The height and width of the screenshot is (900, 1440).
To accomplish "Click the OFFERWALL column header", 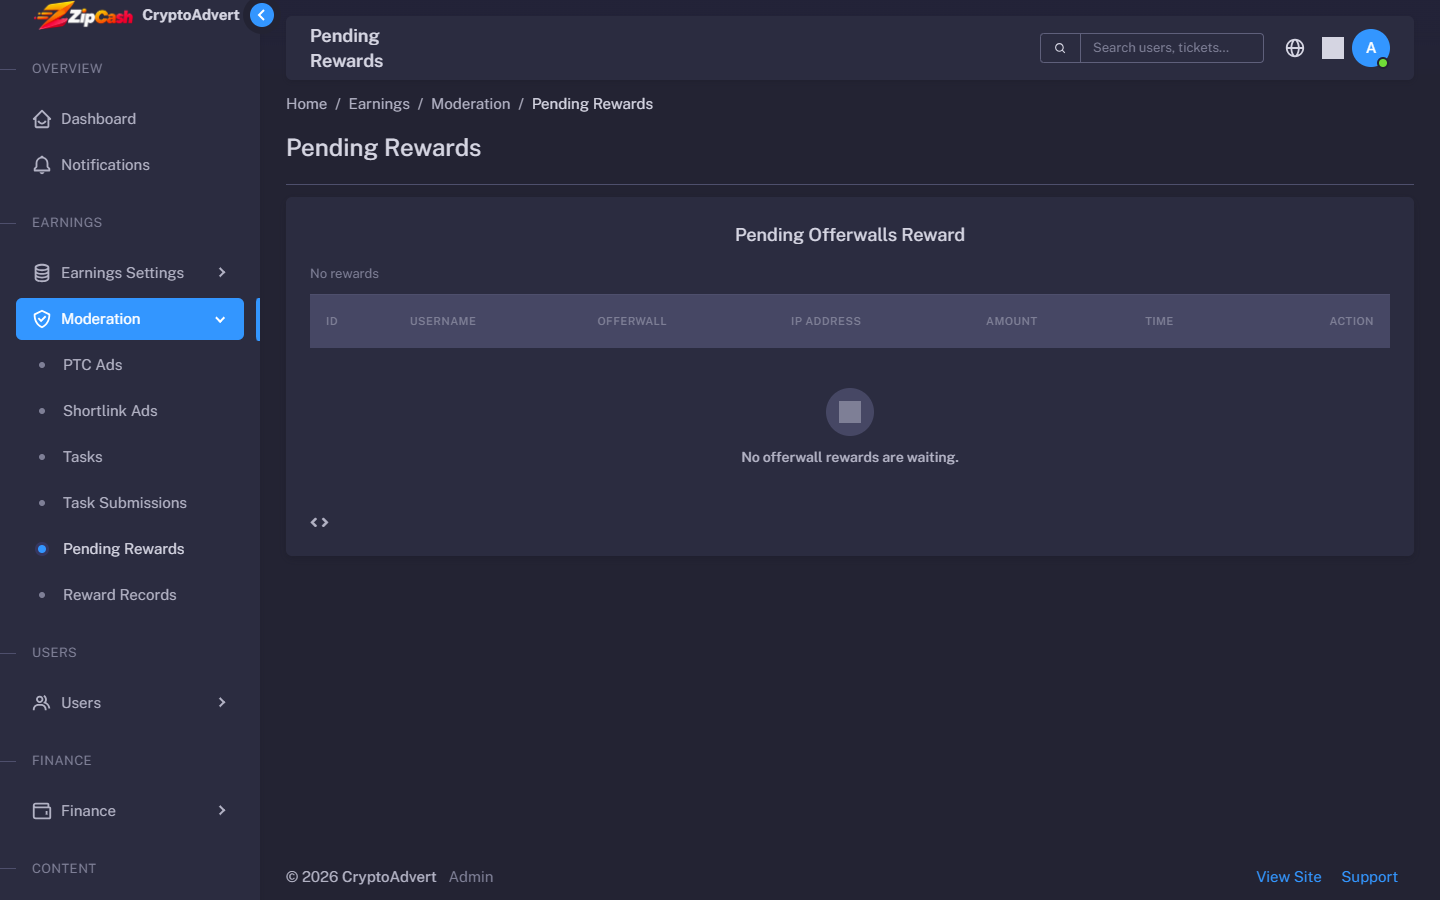I will pos(632,321).
